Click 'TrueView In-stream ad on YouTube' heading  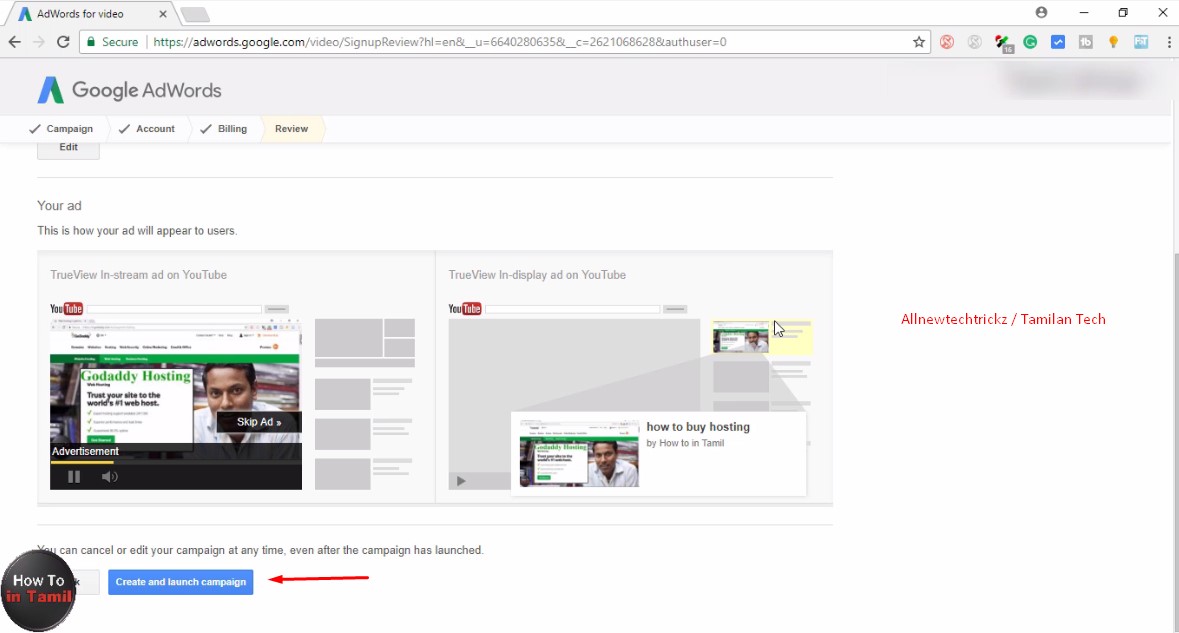tap(138, 275)
